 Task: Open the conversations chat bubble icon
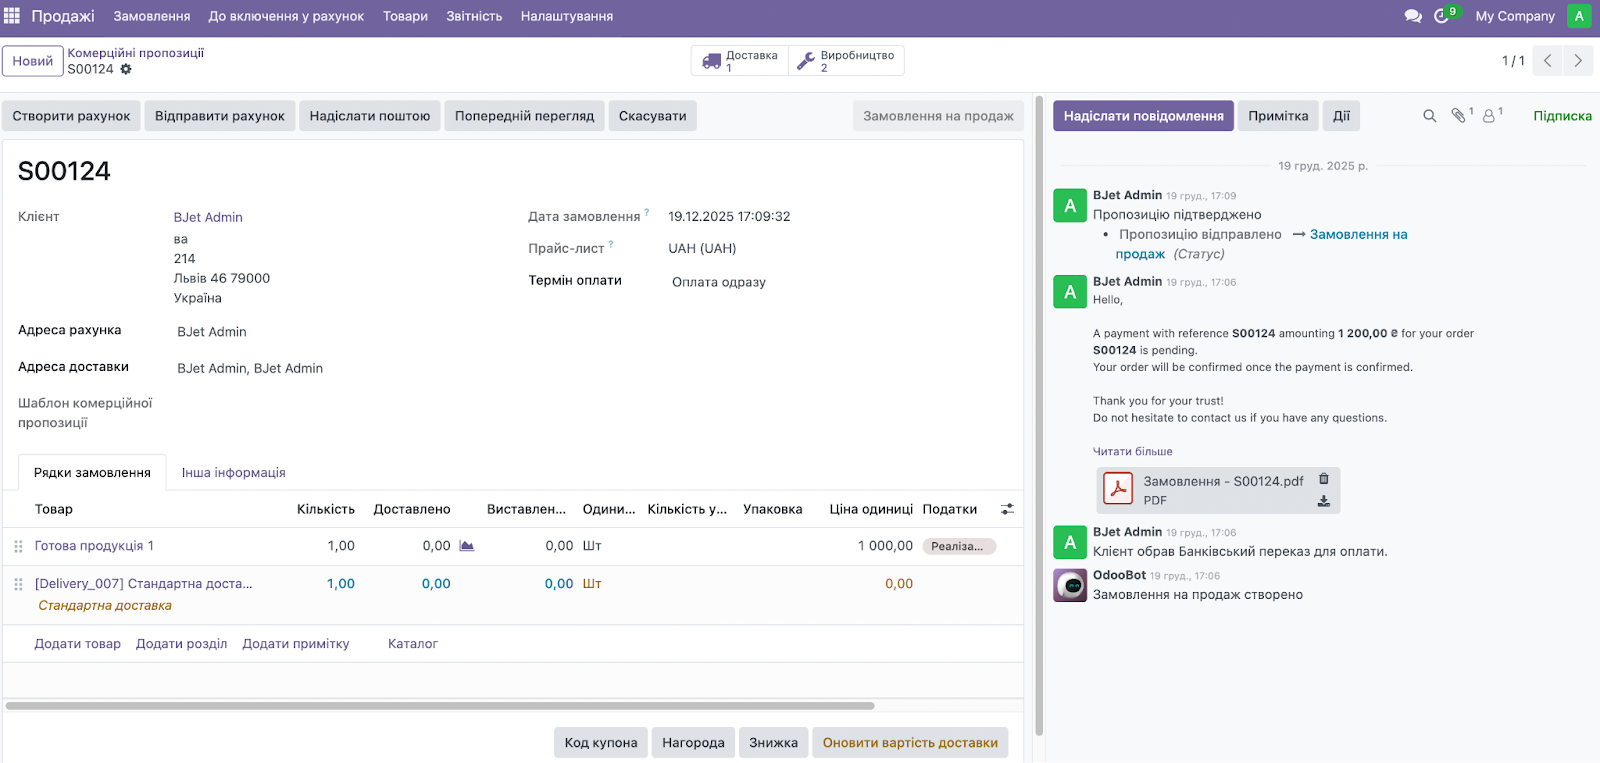[x=1413, y=16]
